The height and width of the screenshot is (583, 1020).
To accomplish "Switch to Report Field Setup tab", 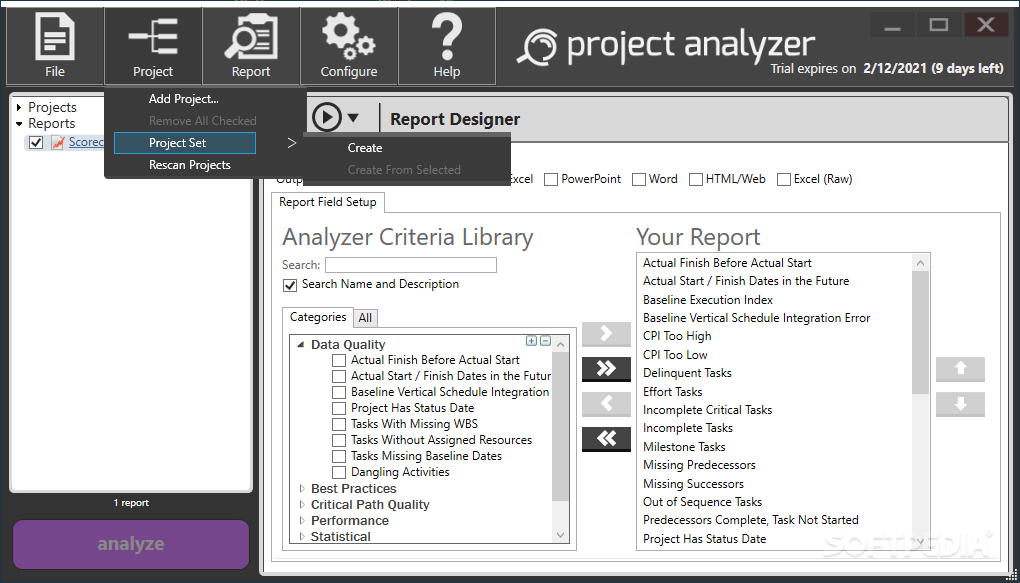I will (x=328, y=202).
